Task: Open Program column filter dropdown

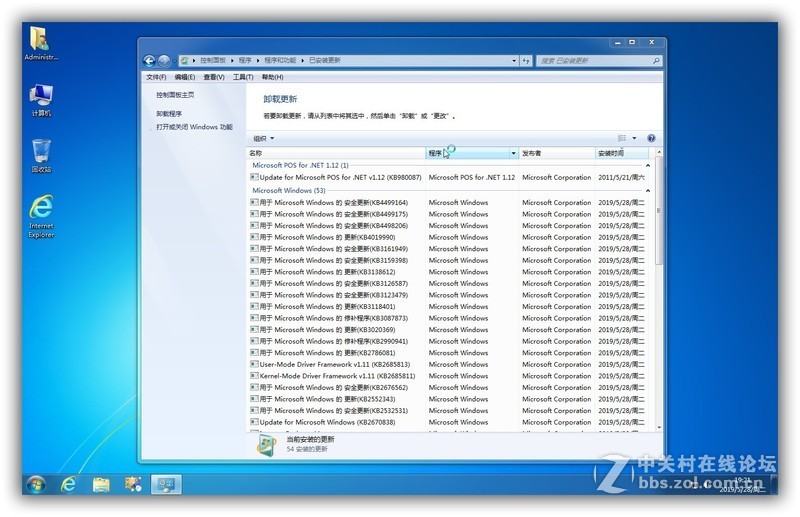Action: (x=513, y=153)
